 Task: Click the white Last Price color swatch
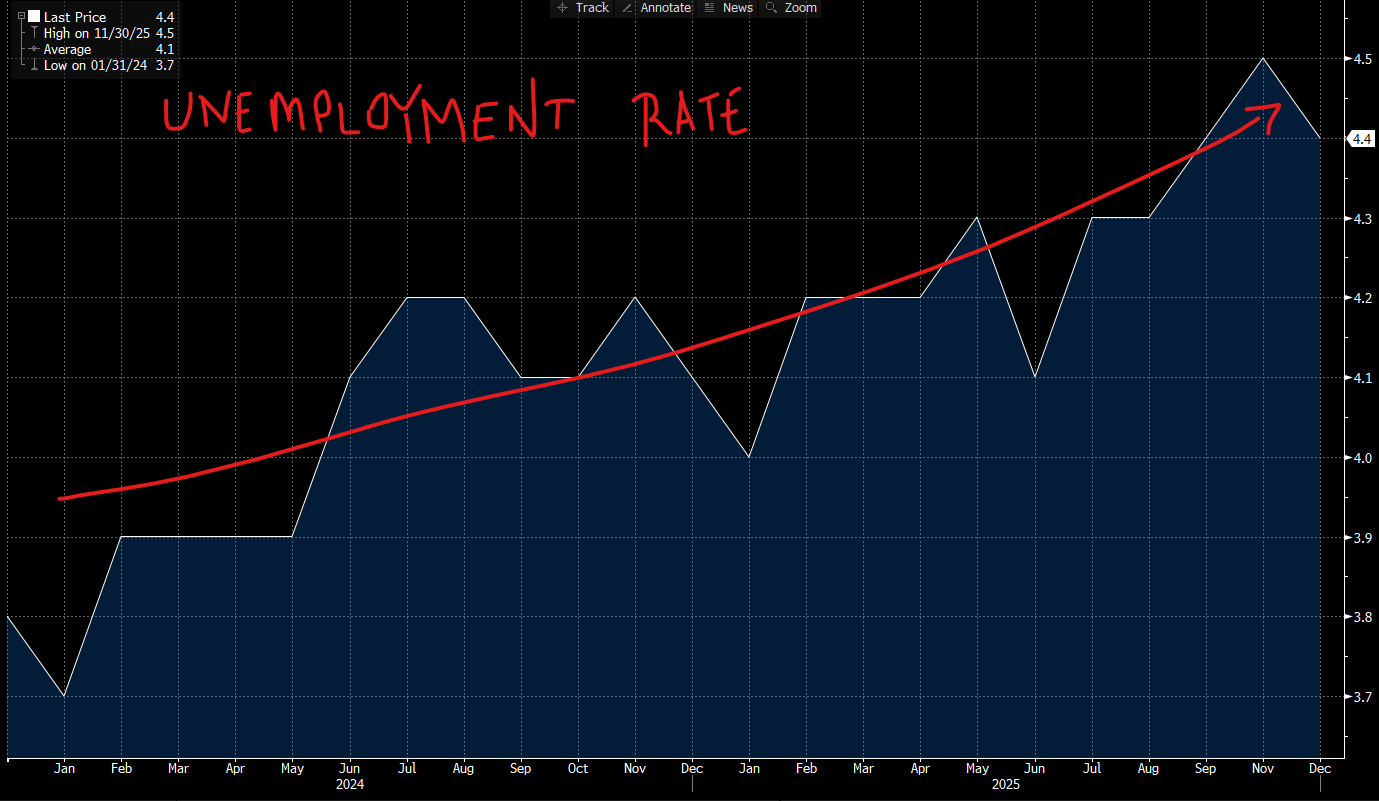(x=33, y=17)
